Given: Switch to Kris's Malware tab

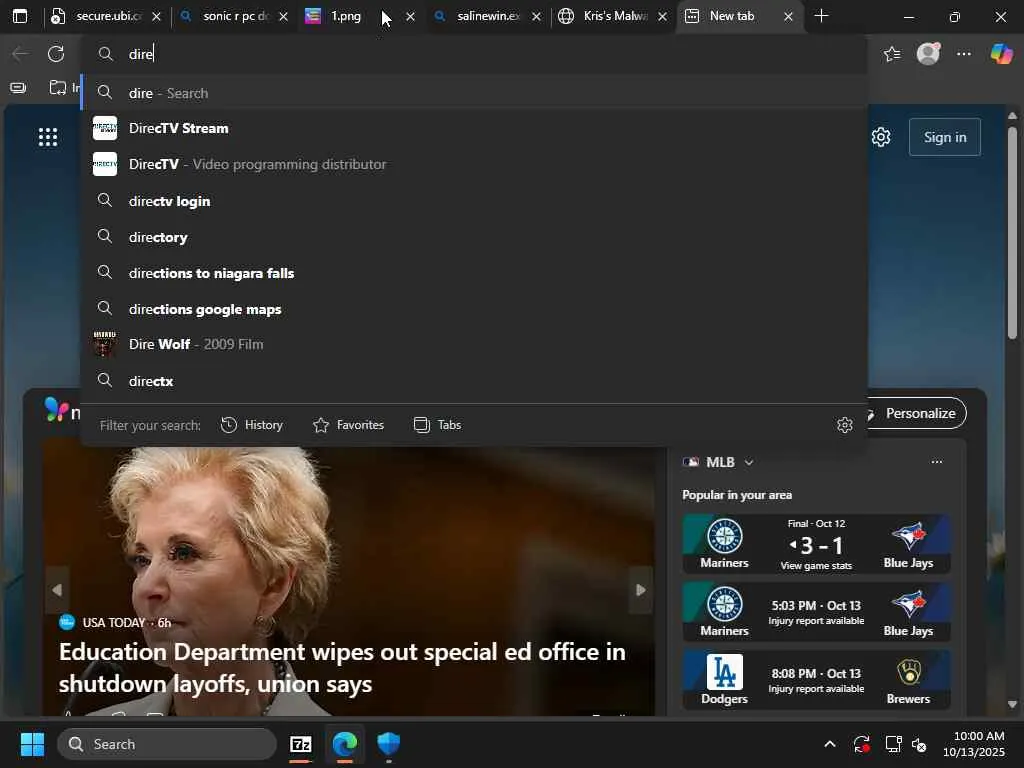Looking at the screenshot, I should click(x=614, y=16).
